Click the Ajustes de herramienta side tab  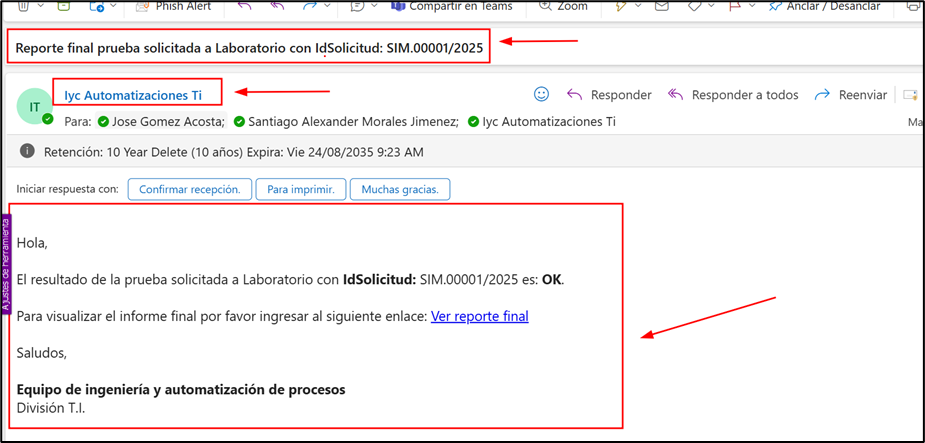(x=6, y=265)
